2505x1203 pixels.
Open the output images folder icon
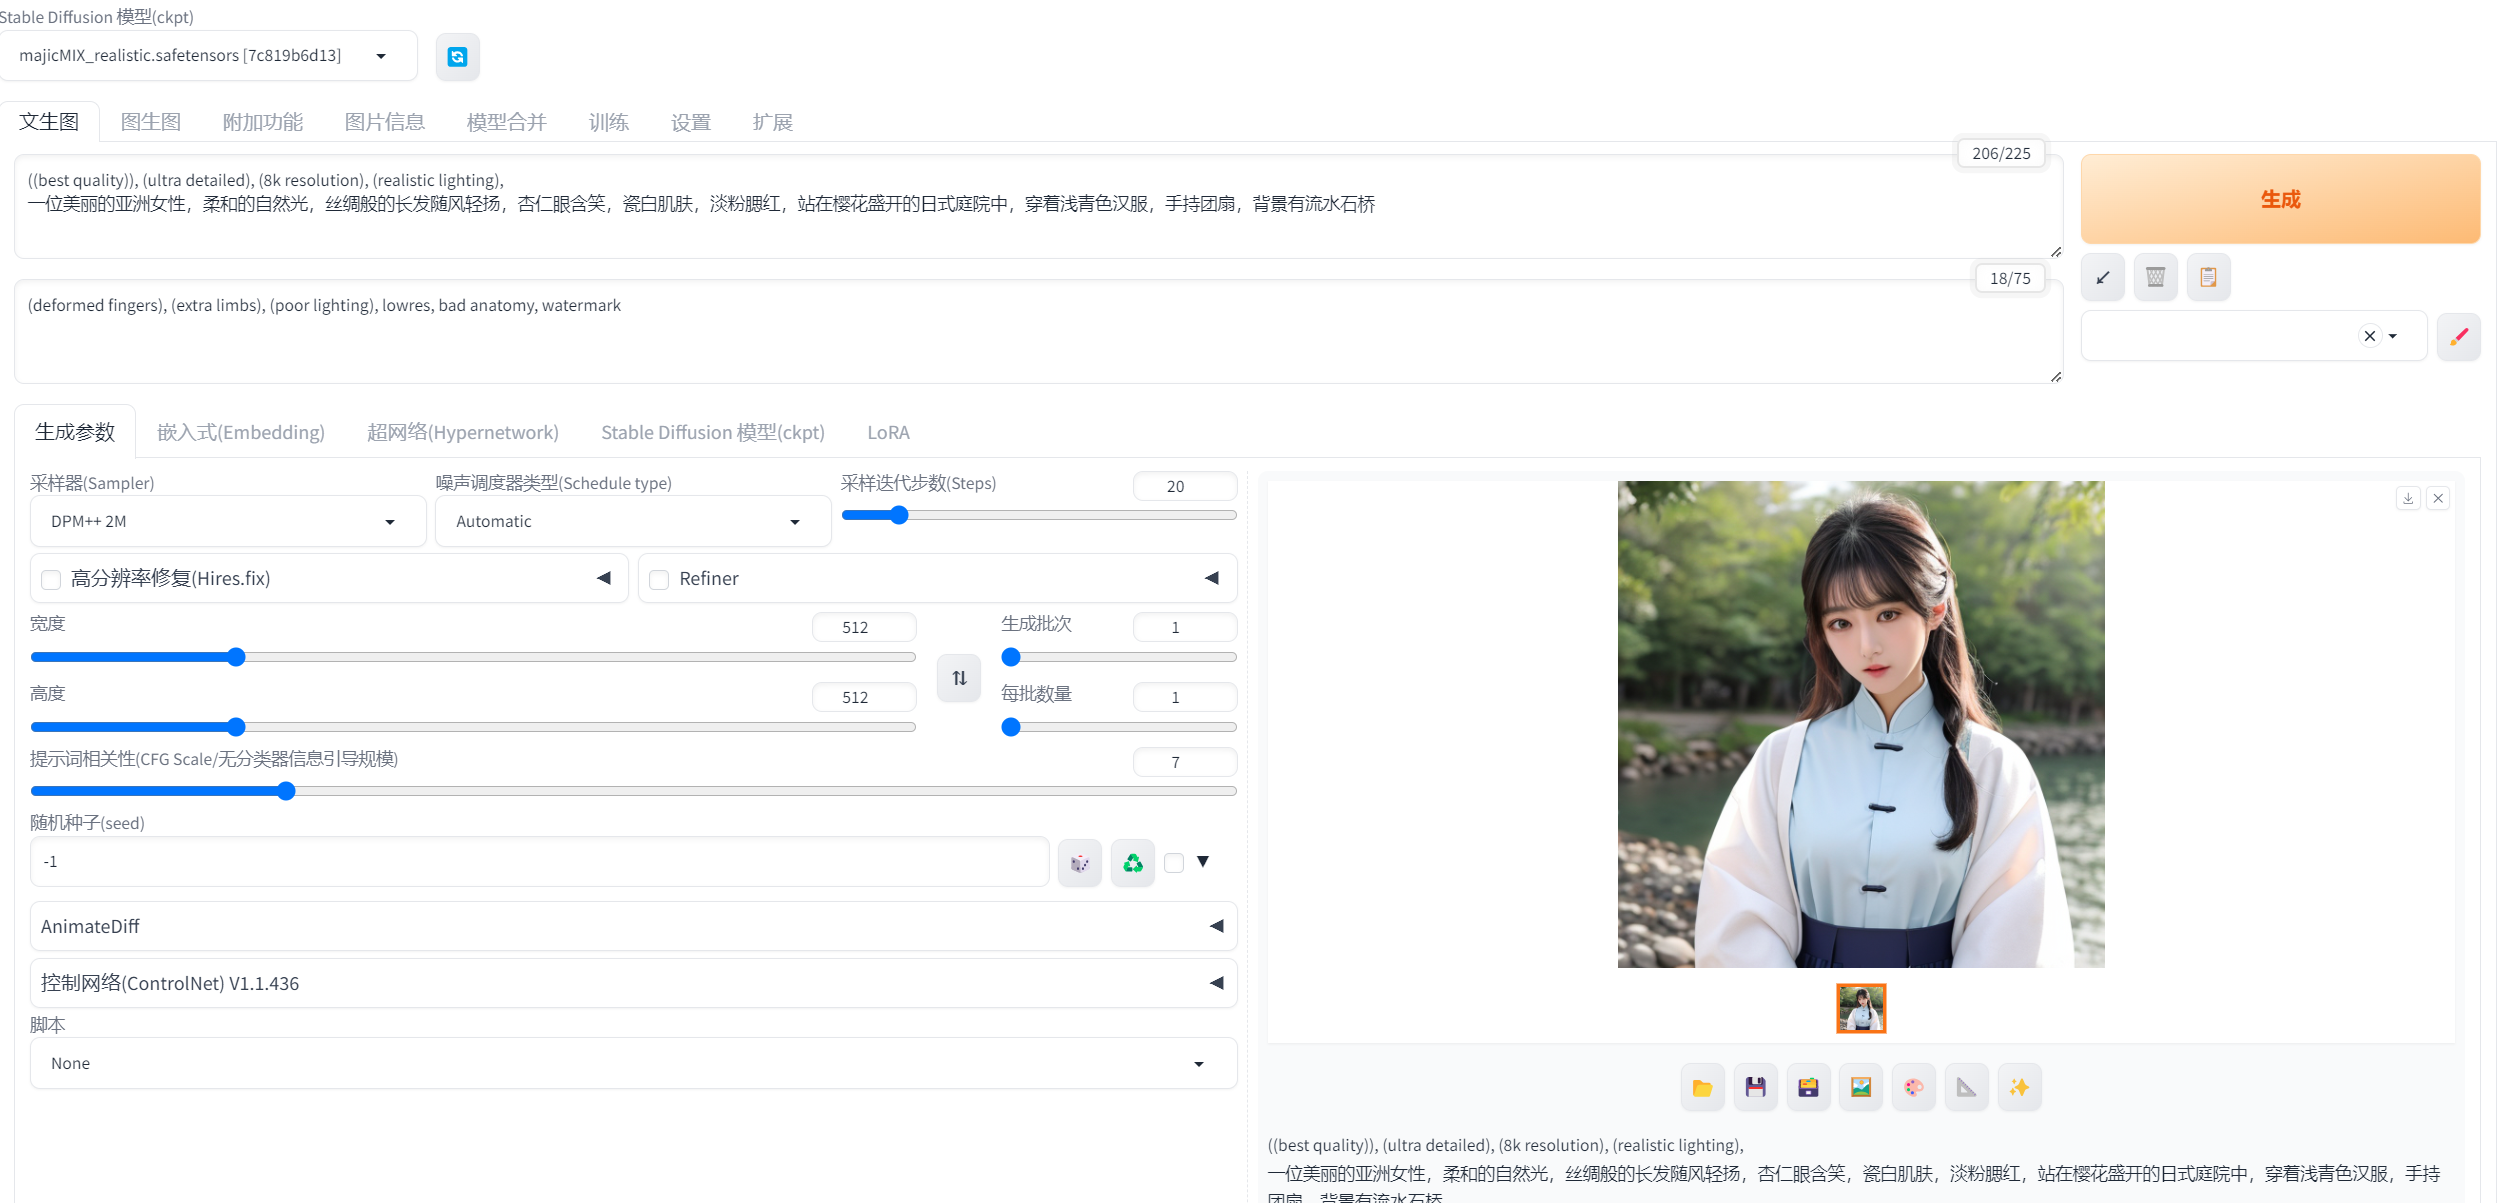pos(1702,1088)
